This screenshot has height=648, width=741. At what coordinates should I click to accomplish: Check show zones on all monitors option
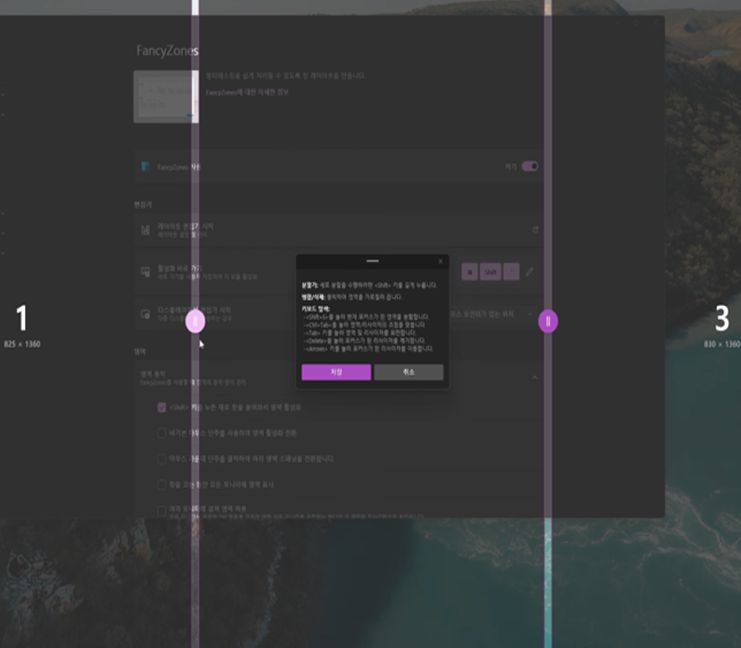click(x=162, y=484)
